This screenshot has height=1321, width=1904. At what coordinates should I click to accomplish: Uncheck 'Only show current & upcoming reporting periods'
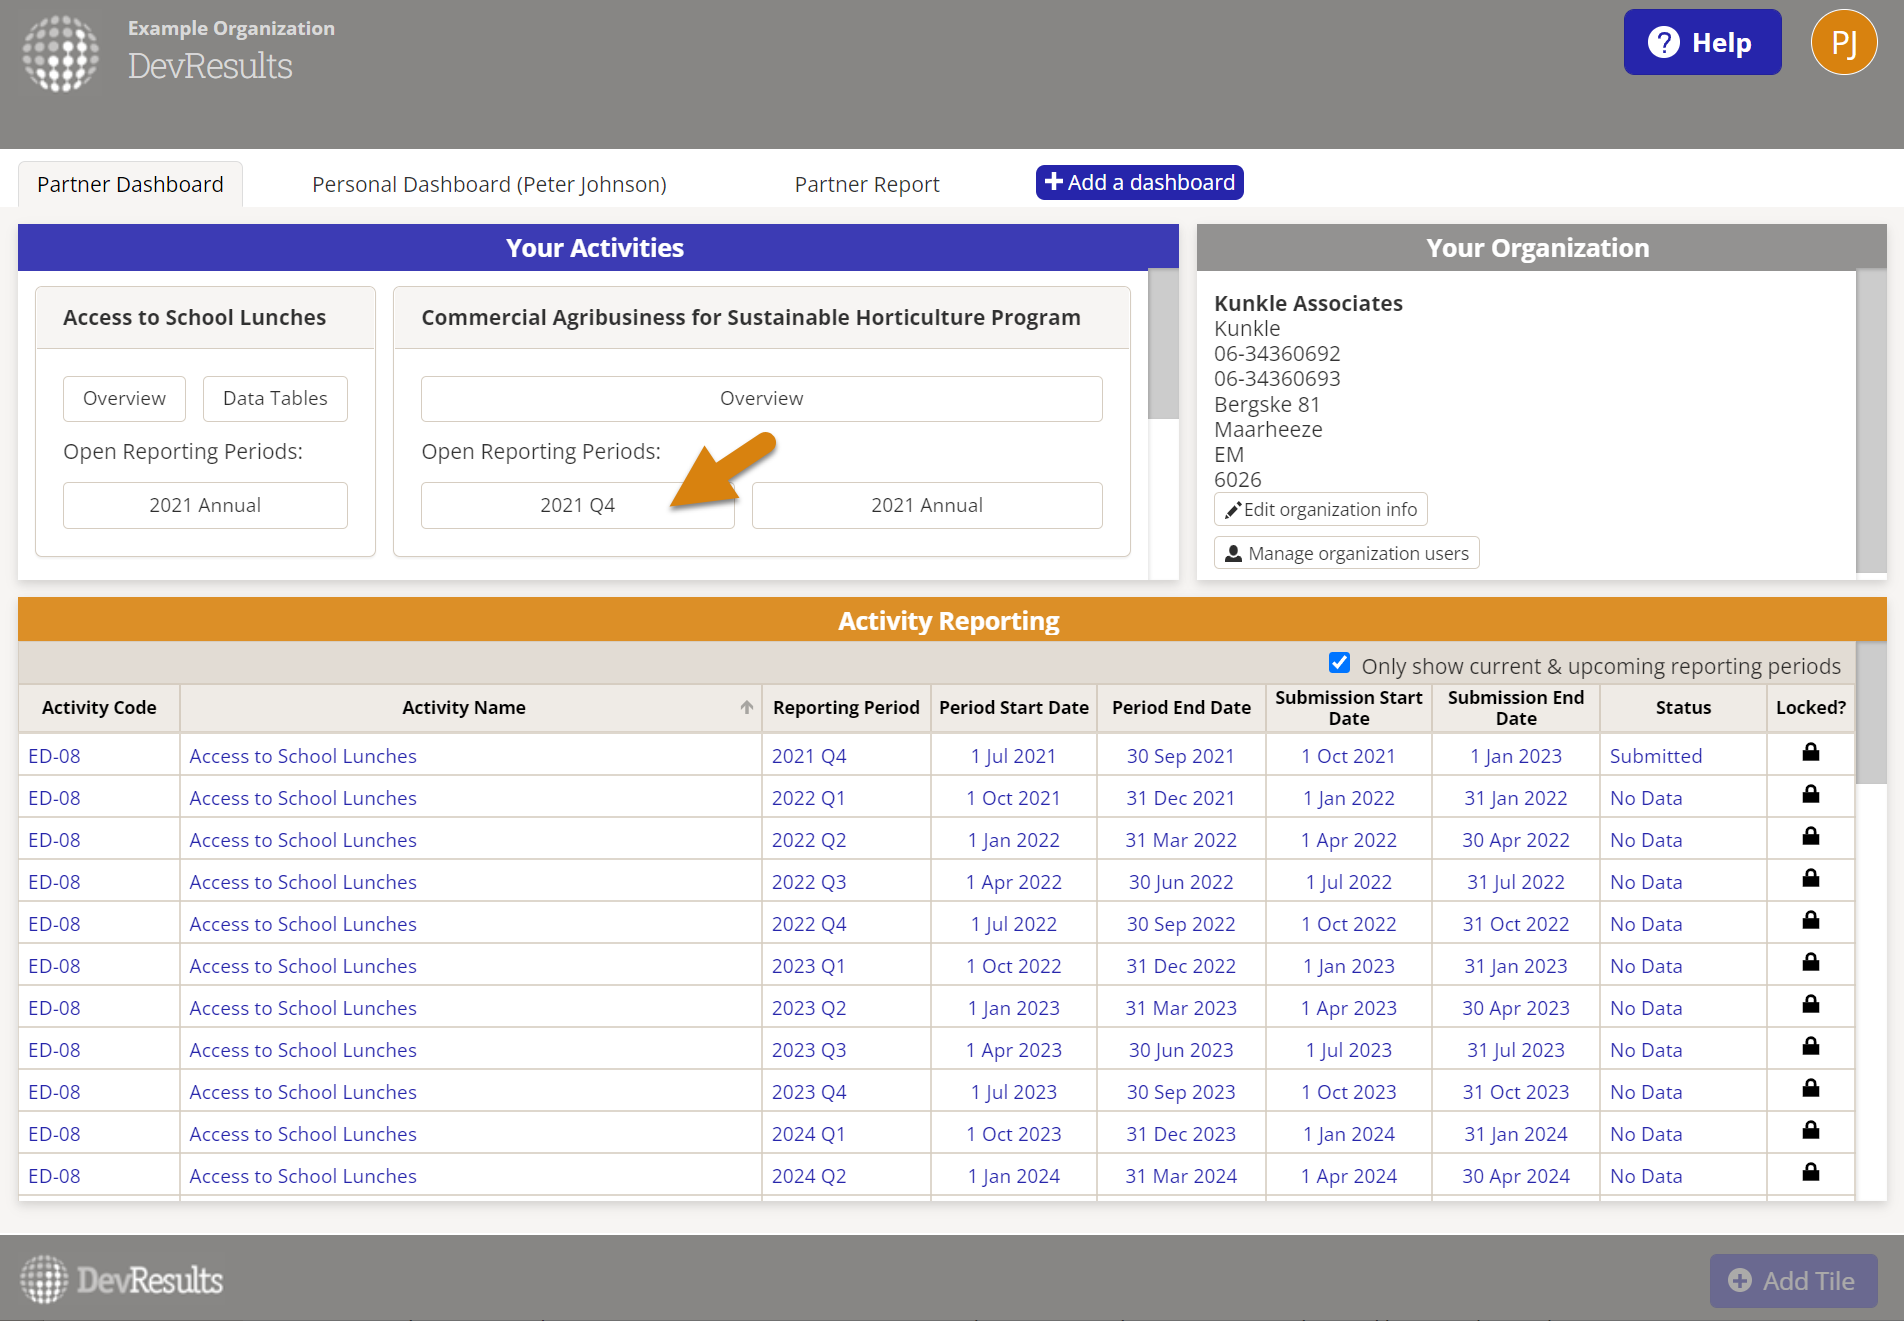pyautogui.click(x=1339, y=663)
